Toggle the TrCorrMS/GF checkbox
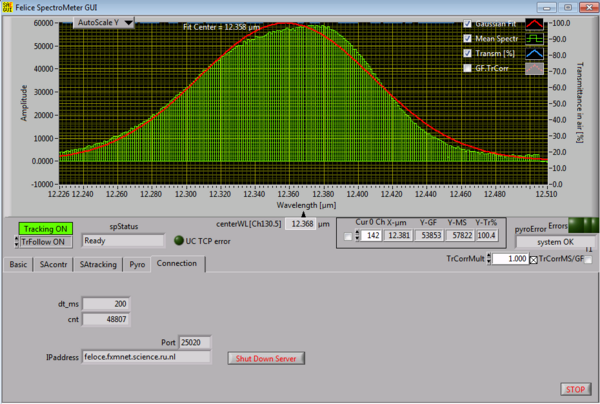Image resolution: width=600 pixels, height=404 pixels. tap(533, 259)
